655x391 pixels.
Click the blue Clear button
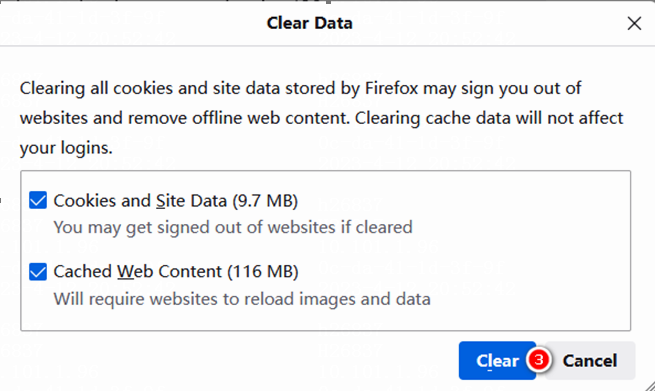pyautogui.click(x=497, y=361)
